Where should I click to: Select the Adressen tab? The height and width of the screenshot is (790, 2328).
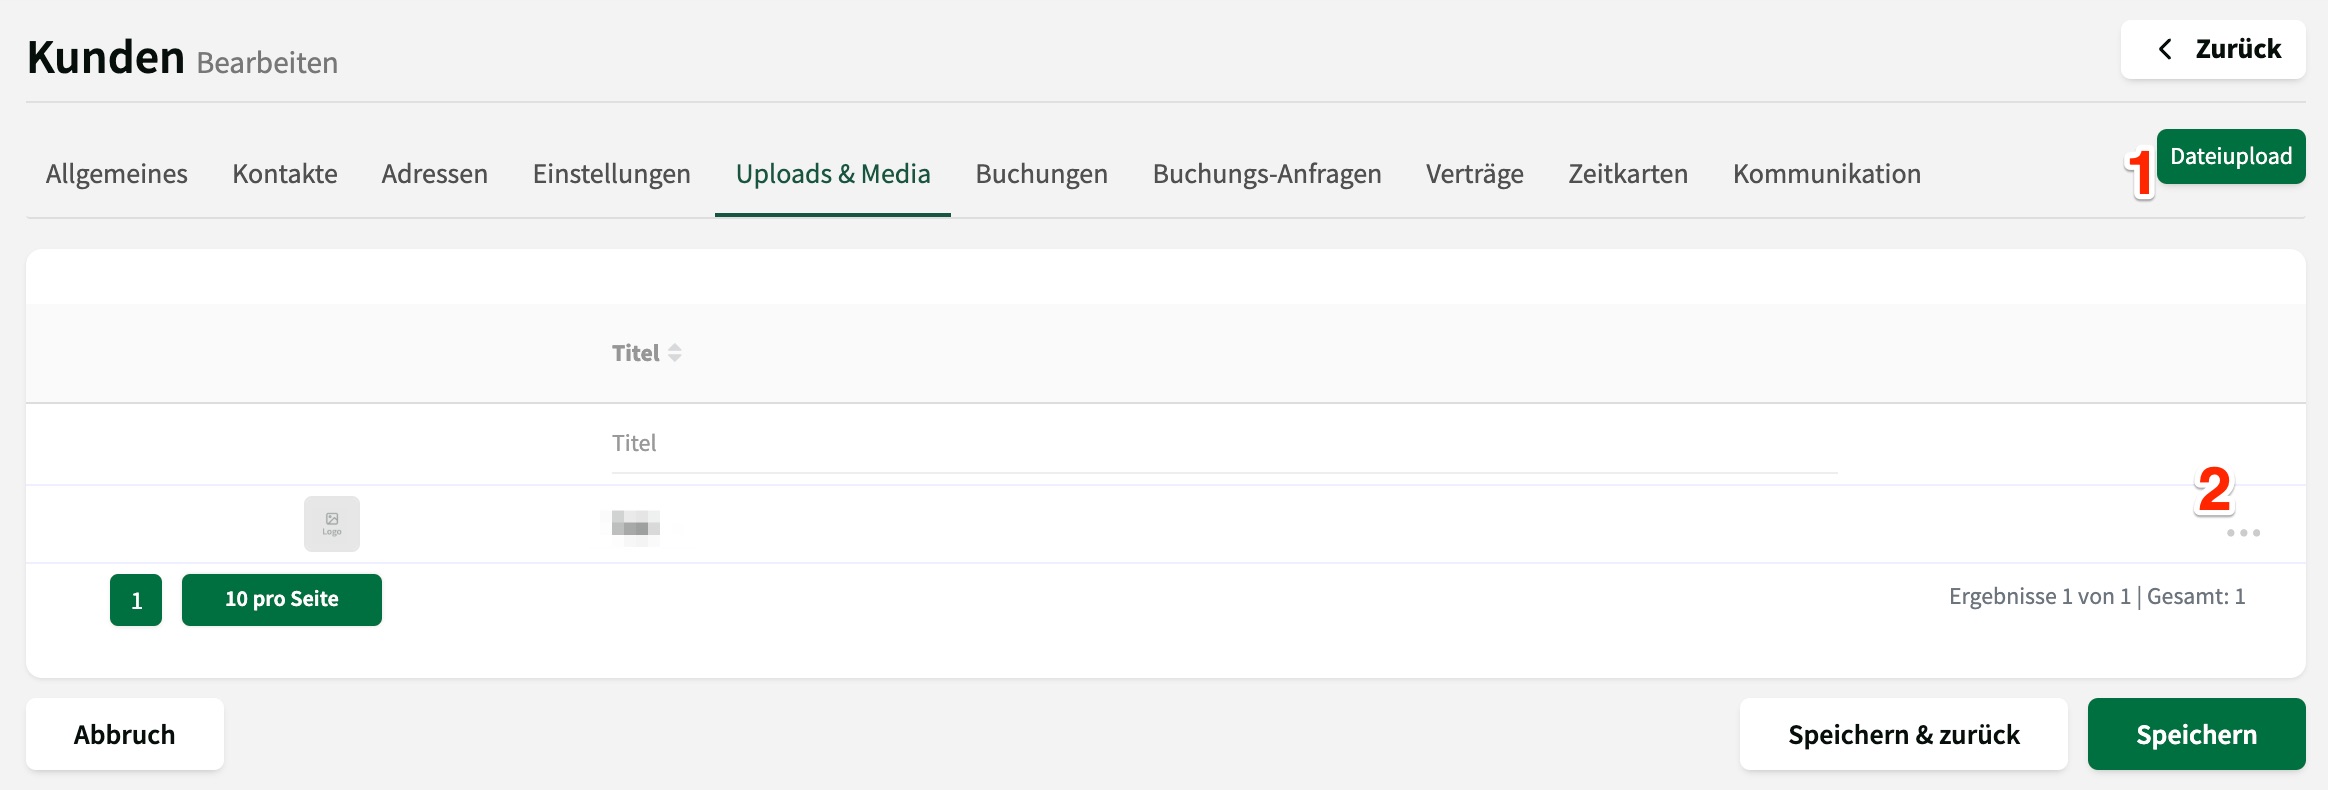click(x=435, y=174)
